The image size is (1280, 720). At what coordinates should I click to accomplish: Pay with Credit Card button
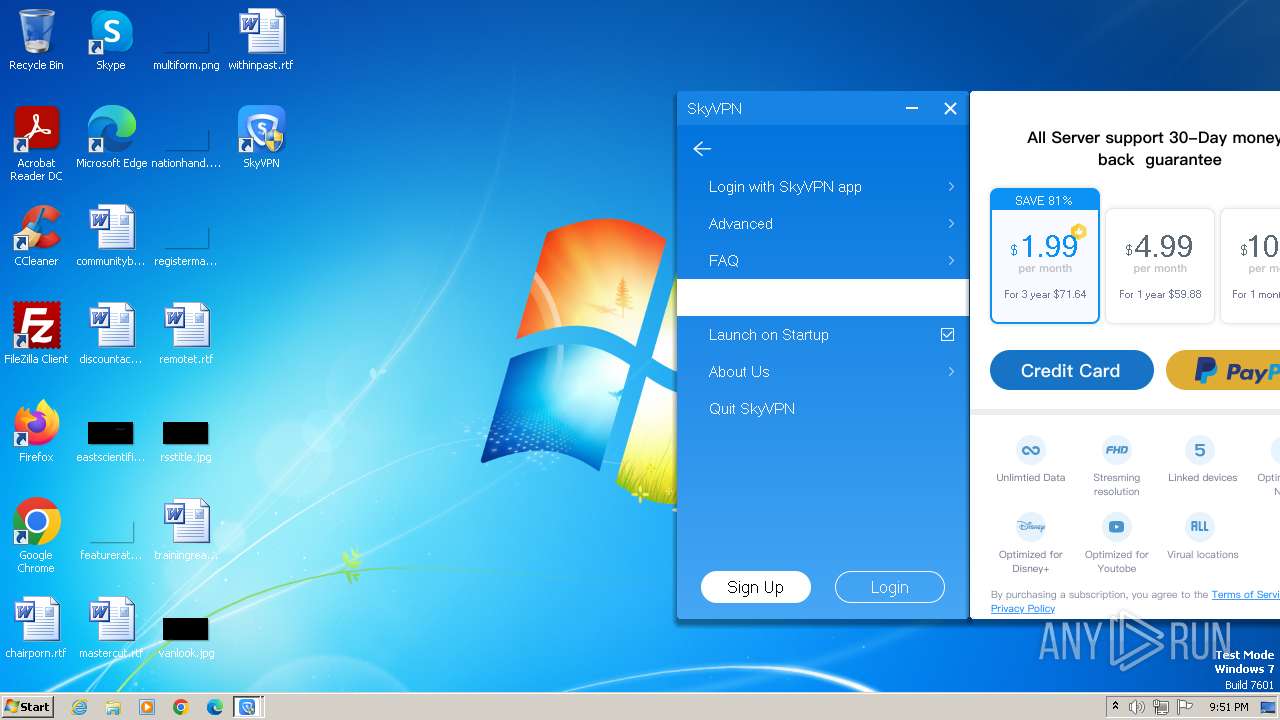pyautogui.click(x=1071, y=370)
